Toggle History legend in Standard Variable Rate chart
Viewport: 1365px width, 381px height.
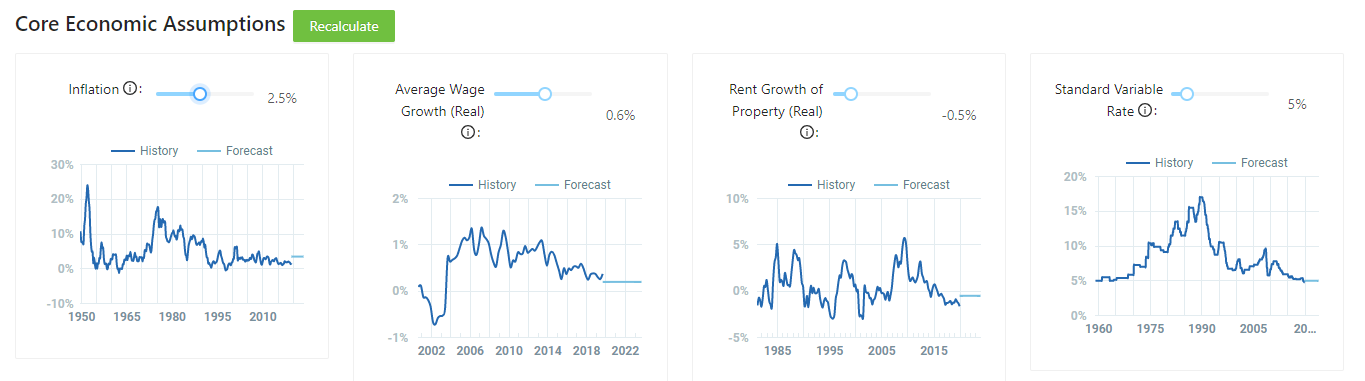(1159, 163)
